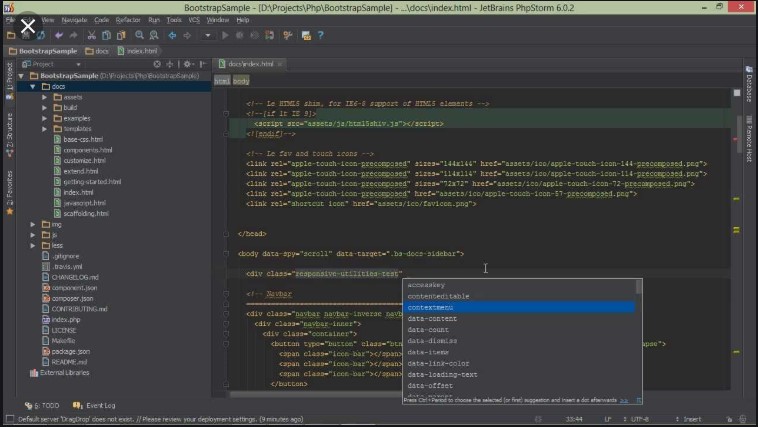Open the run configuration dropdown
This screenshot has height=427, width=758.
(207, 35)
